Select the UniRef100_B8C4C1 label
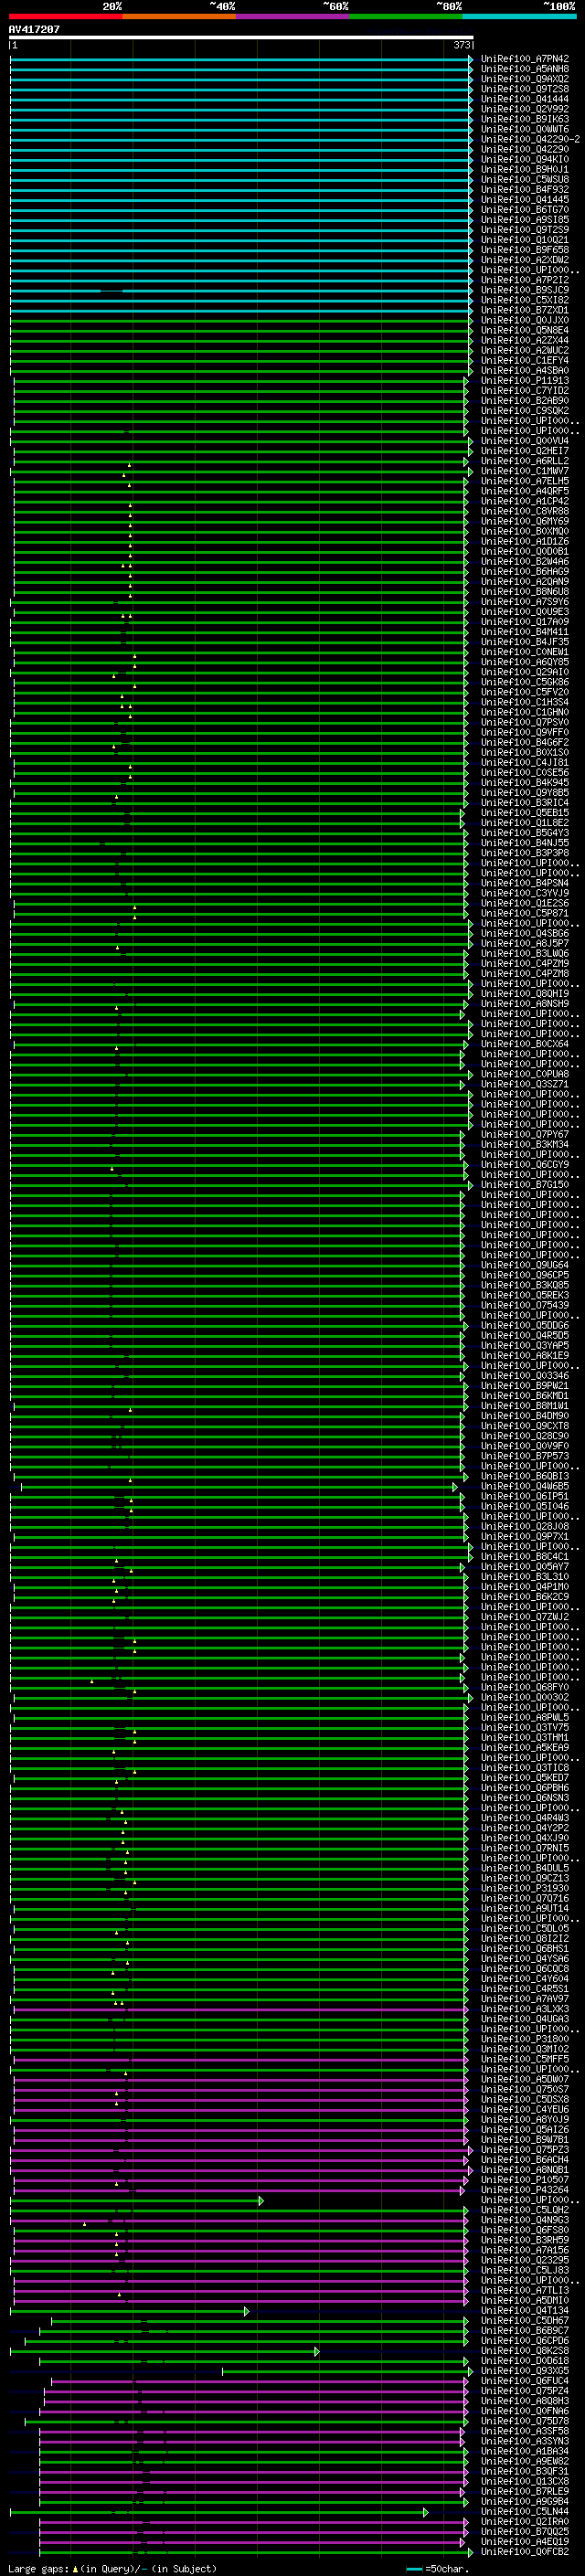Viewport: 585px width, 2576px height. click(524, 1557)
